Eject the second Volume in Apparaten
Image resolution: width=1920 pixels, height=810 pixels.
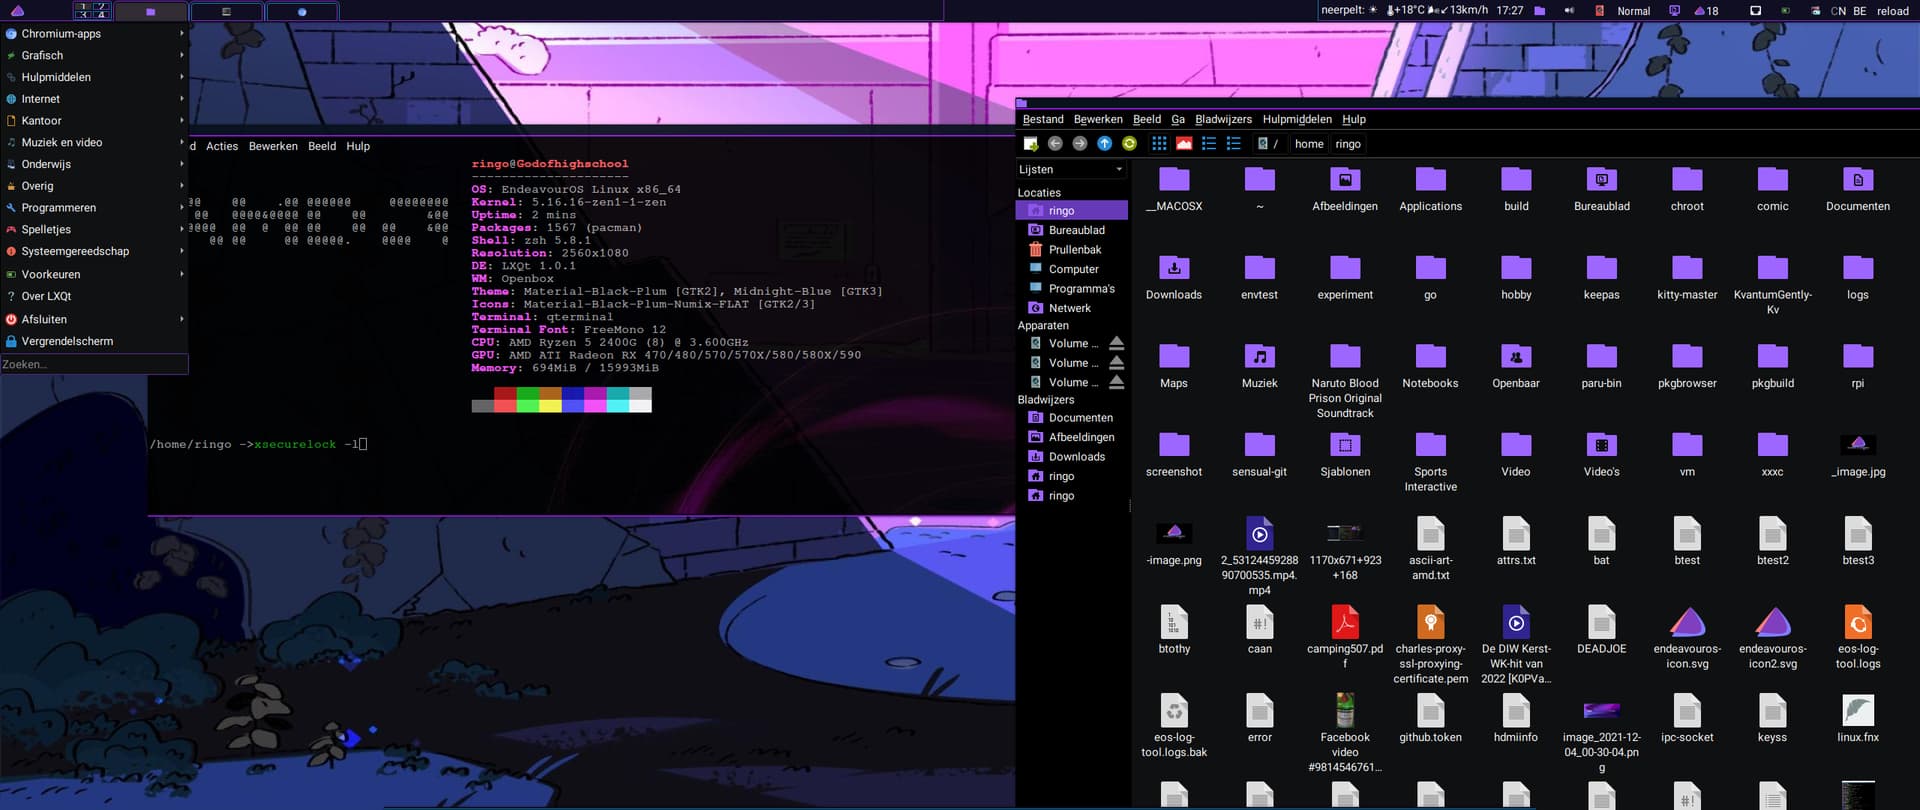pyautogui.click(x=1117, y=363)
